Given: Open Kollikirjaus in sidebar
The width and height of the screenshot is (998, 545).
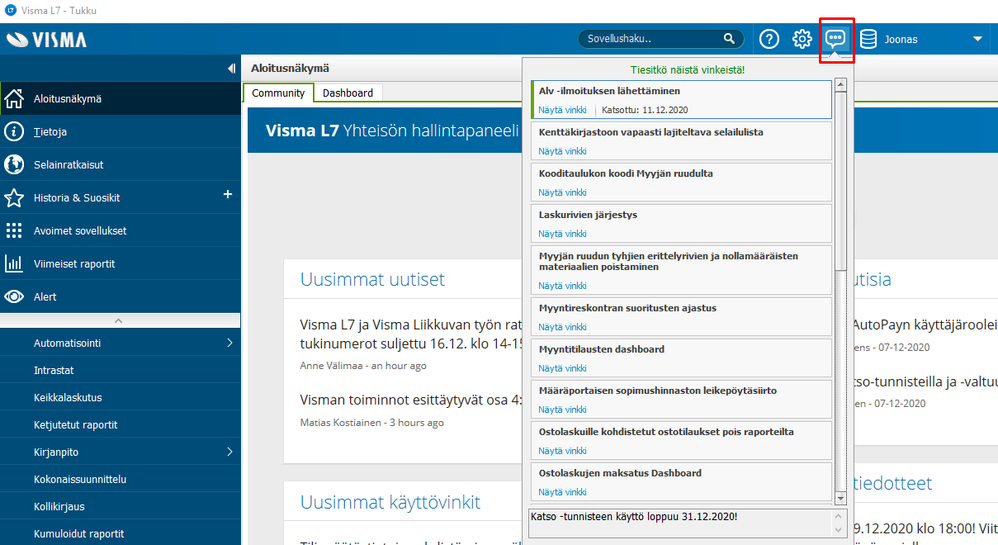Looking at the screenshot, I should click(120, 506).
